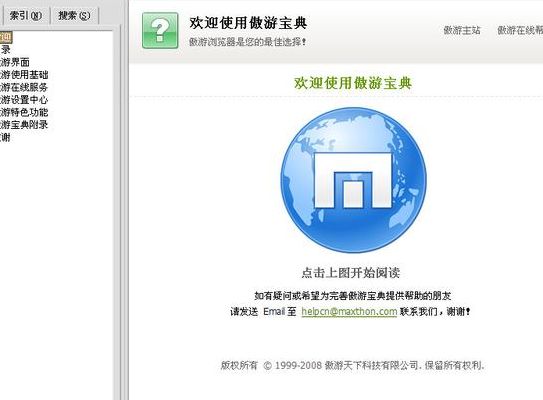Select the 游在线服务 tree item
The image size is (543, 400).
pyautogui.click(x=24, y=87)
